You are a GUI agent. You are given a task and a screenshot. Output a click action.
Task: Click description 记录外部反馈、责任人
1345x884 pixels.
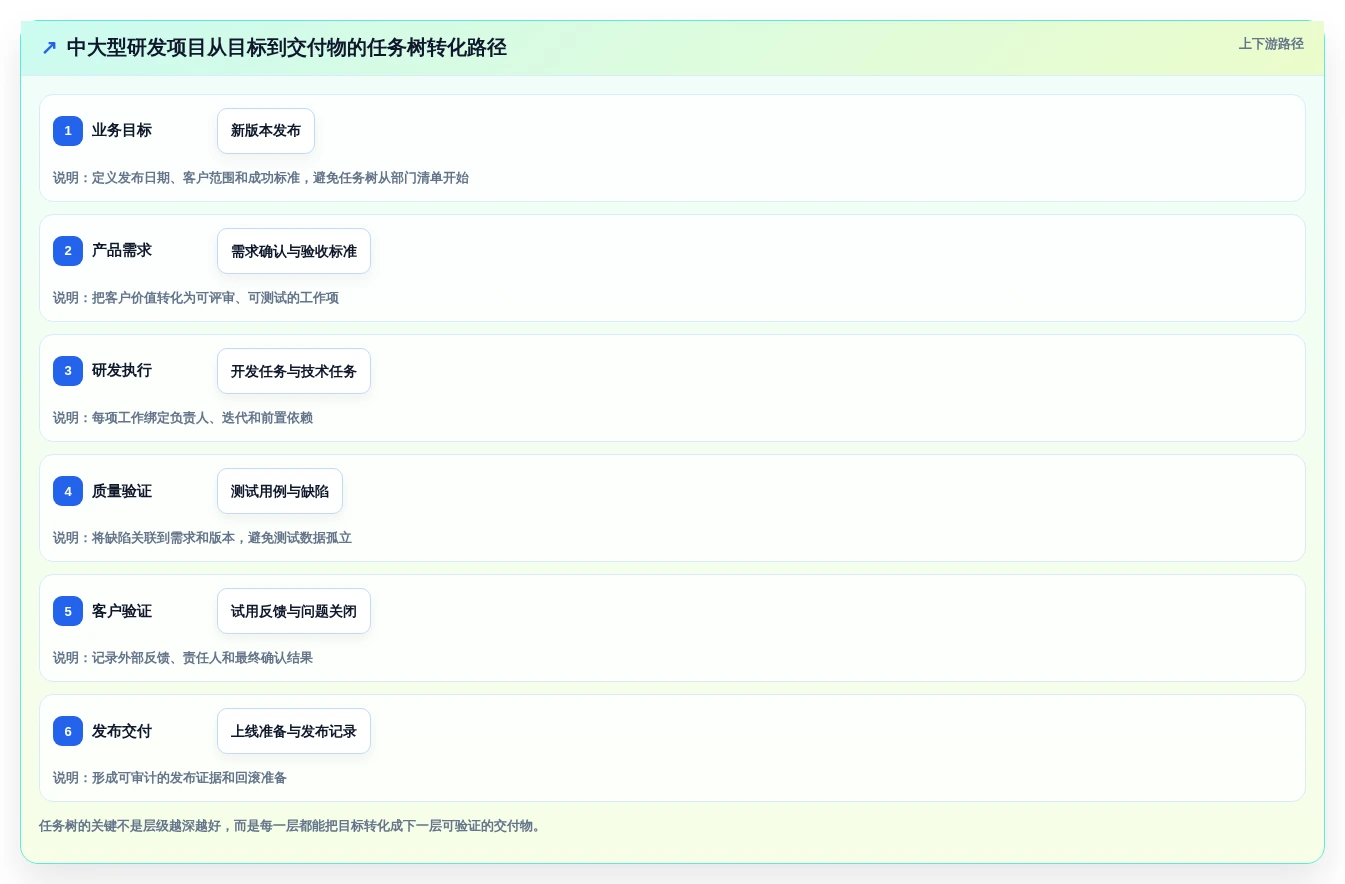point(183,658)
